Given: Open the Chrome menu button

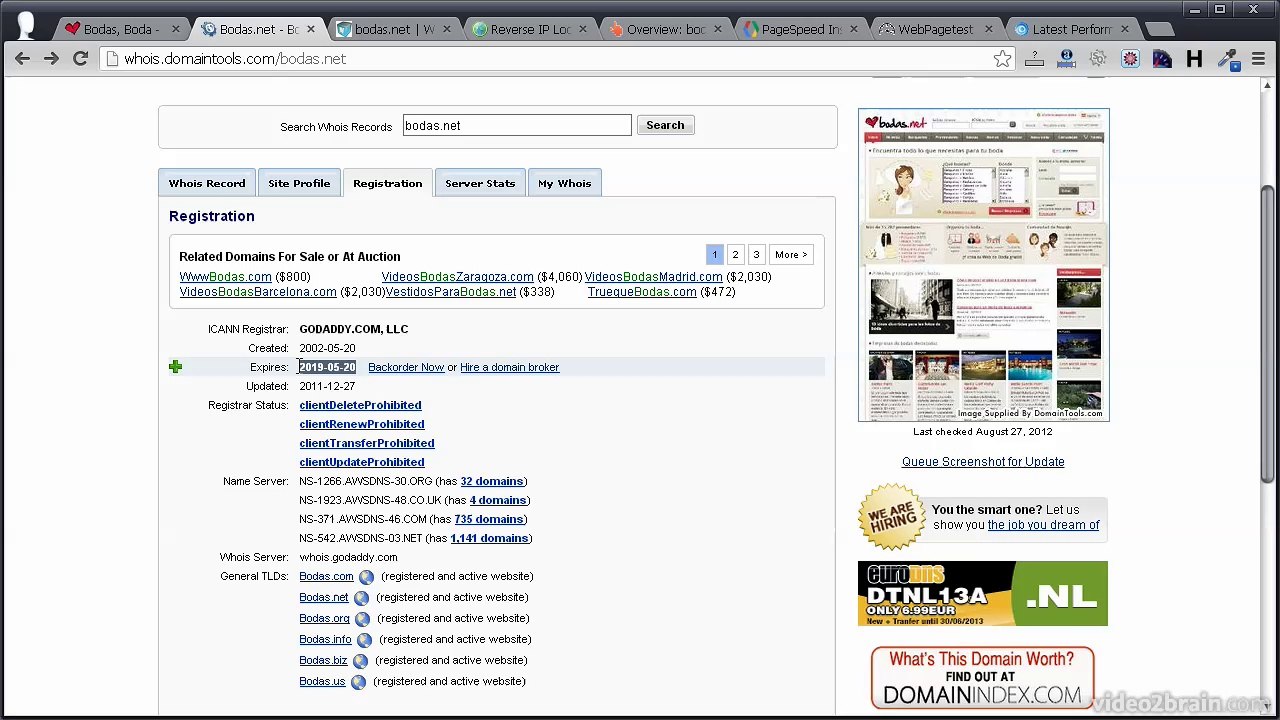Looking at the screenshot, I should pyautogui.click(x=1256, y=59).
